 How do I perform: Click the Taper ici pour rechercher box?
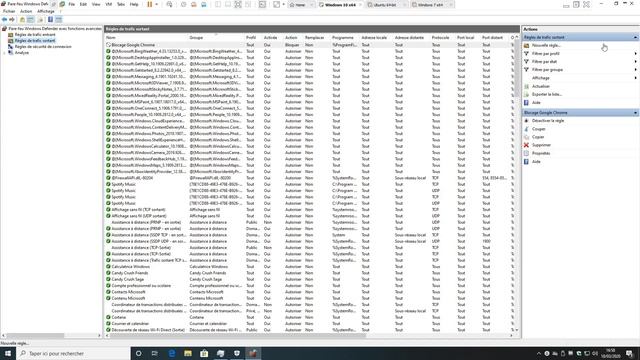73,353
